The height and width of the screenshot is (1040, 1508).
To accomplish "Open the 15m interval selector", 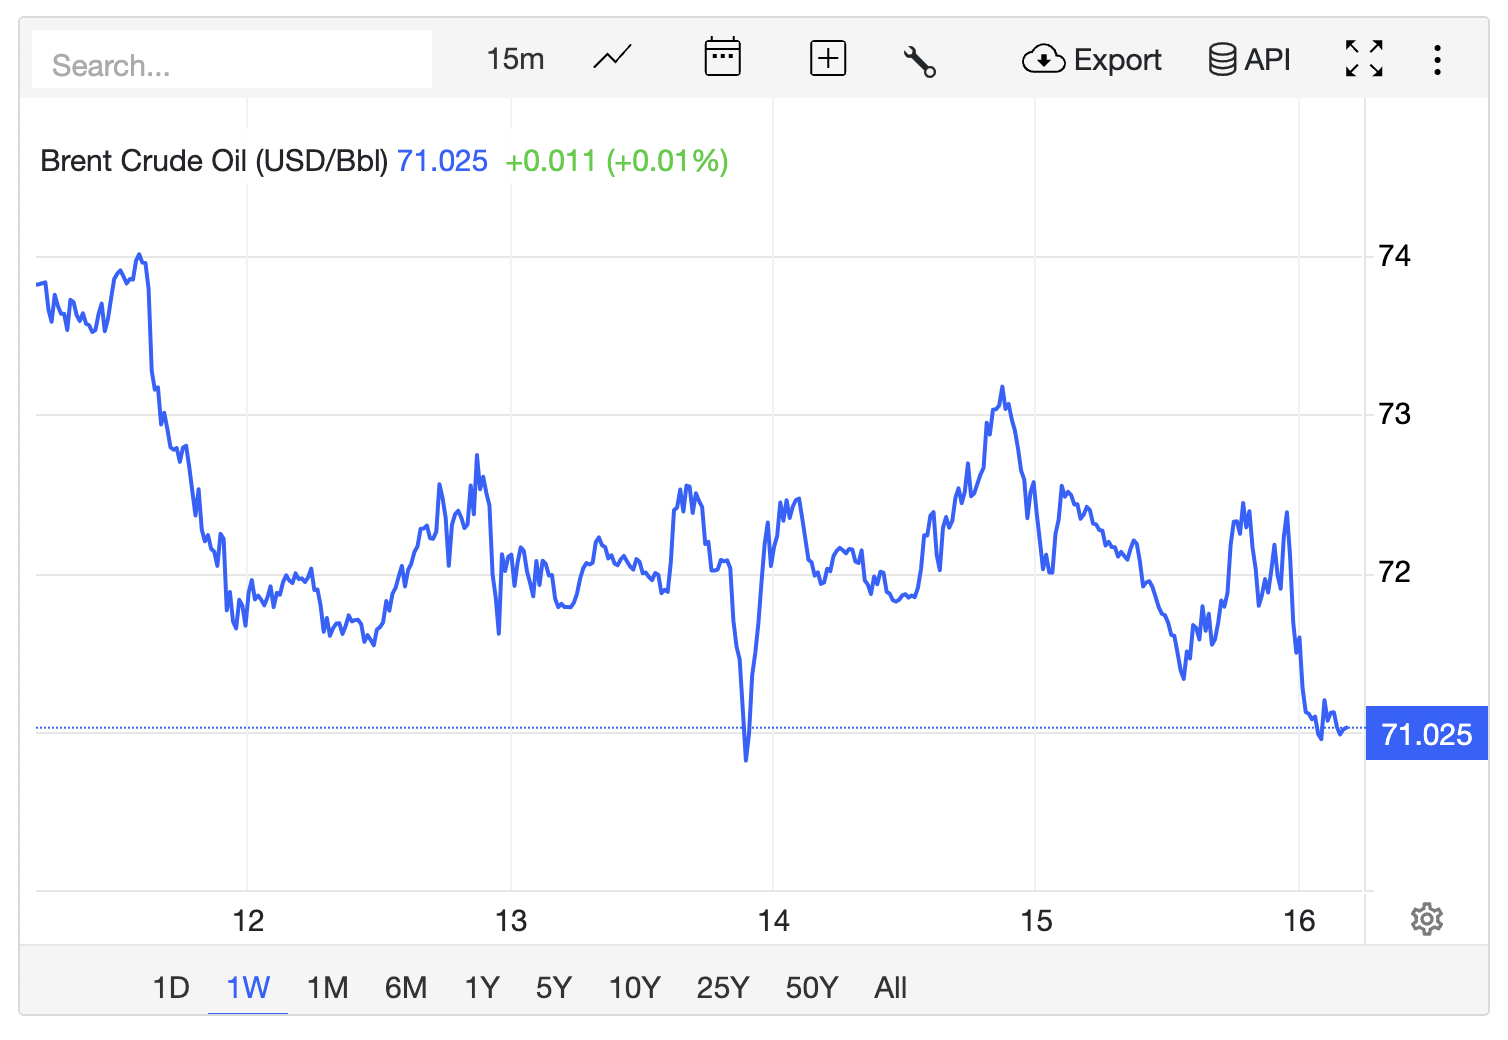I will (515, 60).
